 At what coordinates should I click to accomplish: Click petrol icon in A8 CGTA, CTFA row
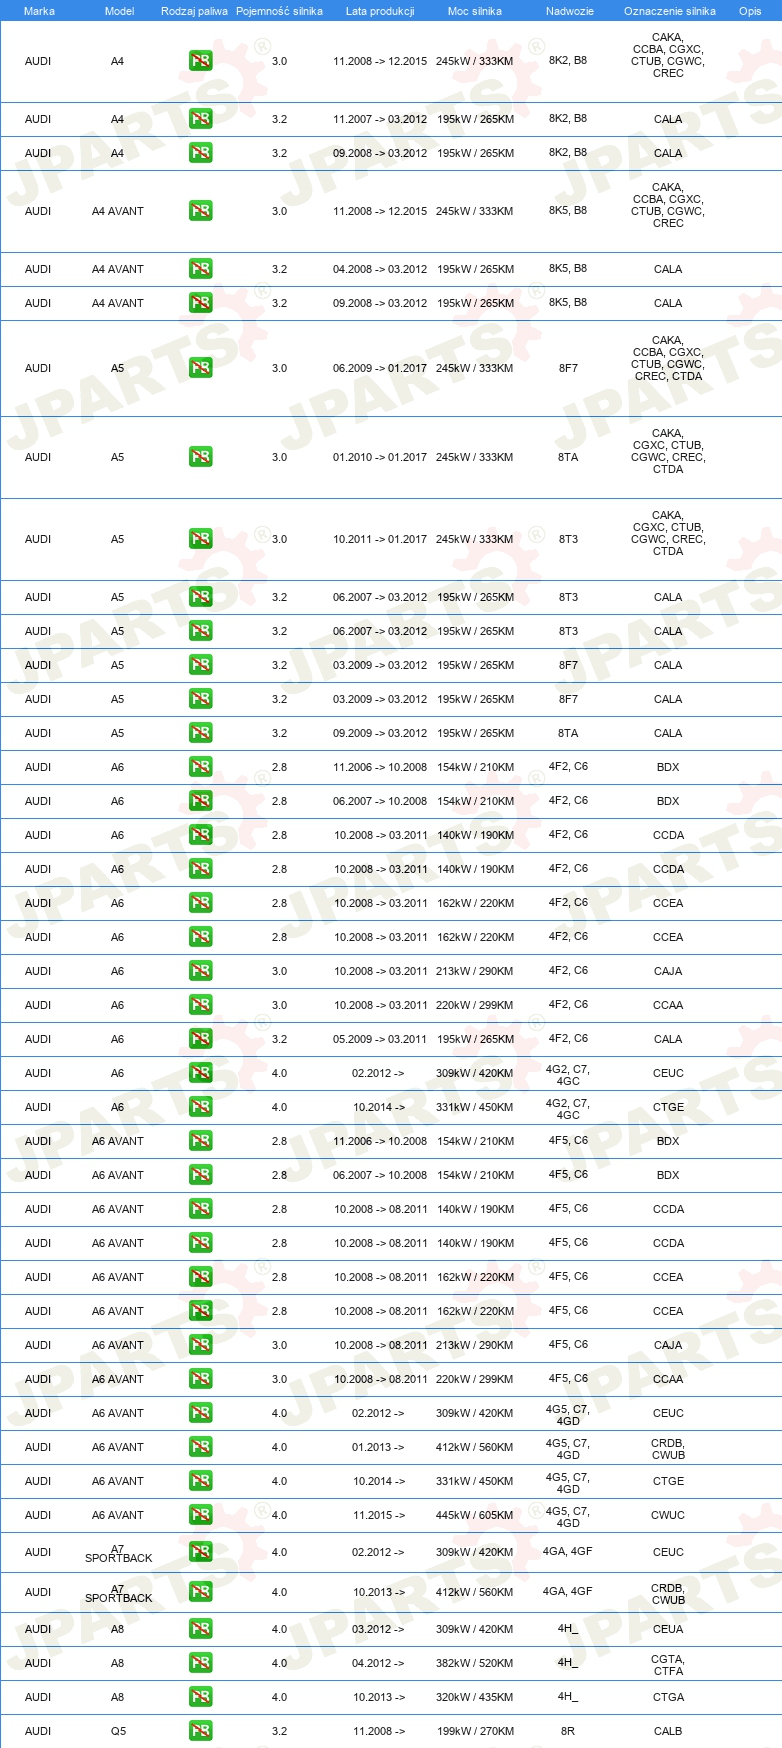201,1663
